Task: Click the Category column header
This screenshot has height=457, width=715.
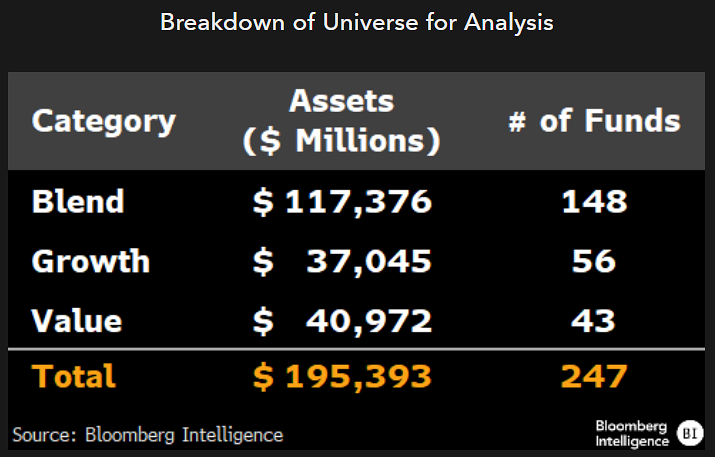Action: (x=104, y=121)
